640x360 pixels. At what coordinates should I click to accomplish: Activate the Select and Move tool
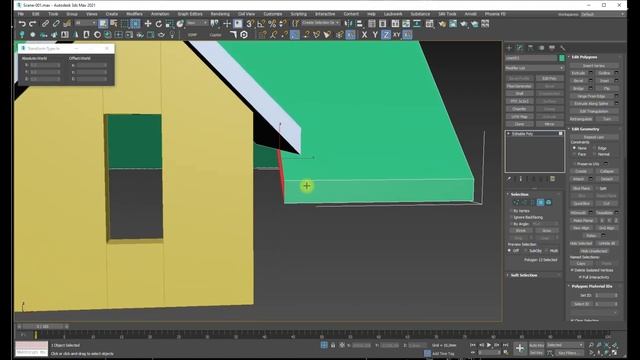pos(148,24)
